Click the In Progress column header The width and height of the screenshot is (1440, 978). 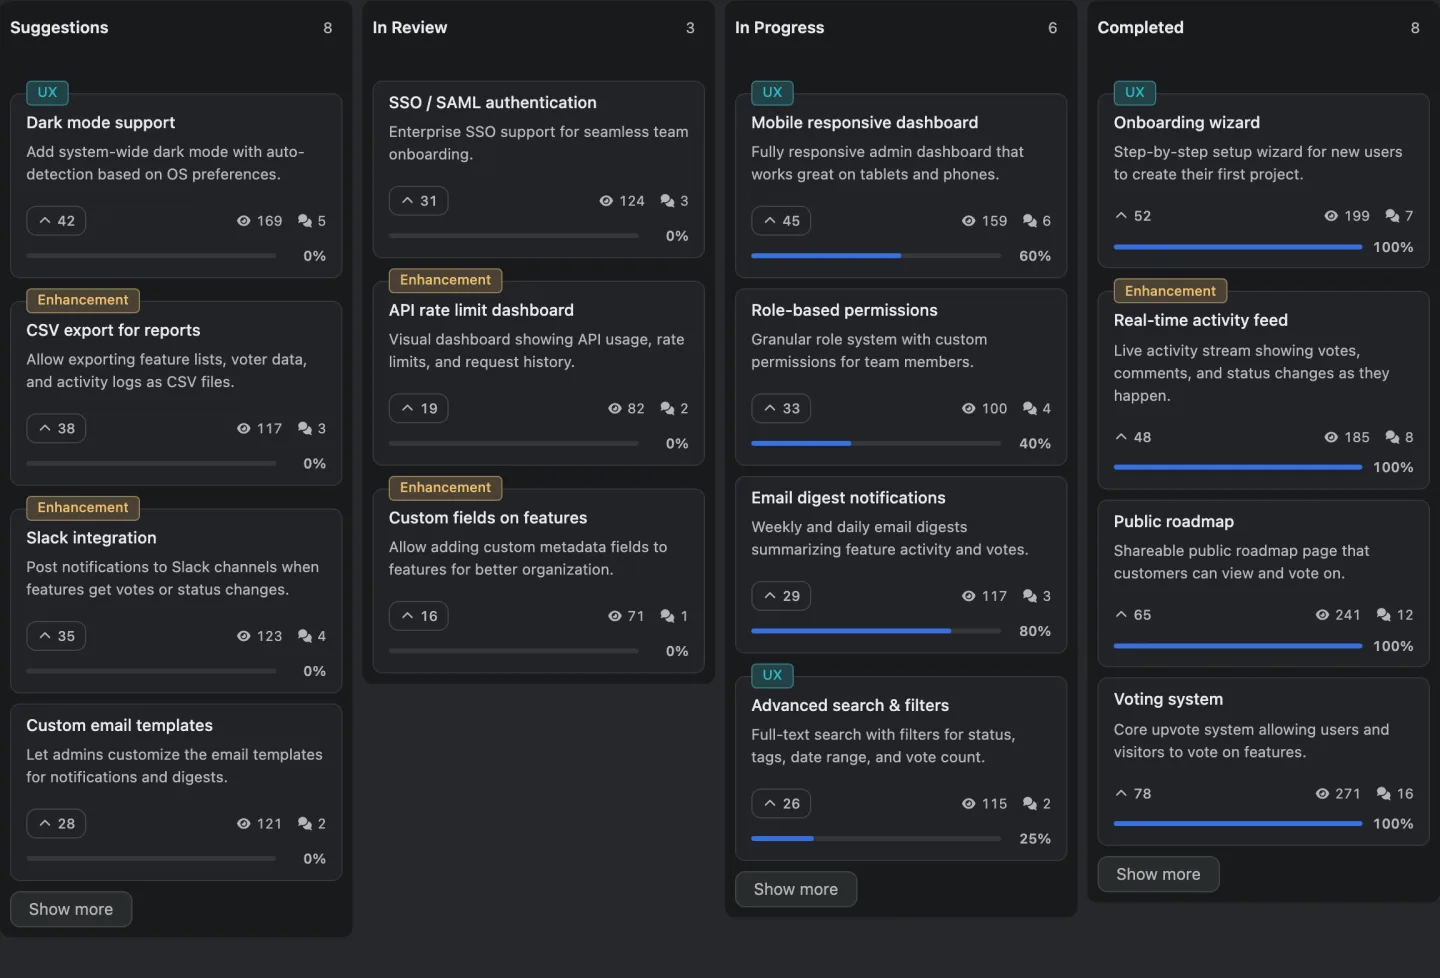[780, 28]
